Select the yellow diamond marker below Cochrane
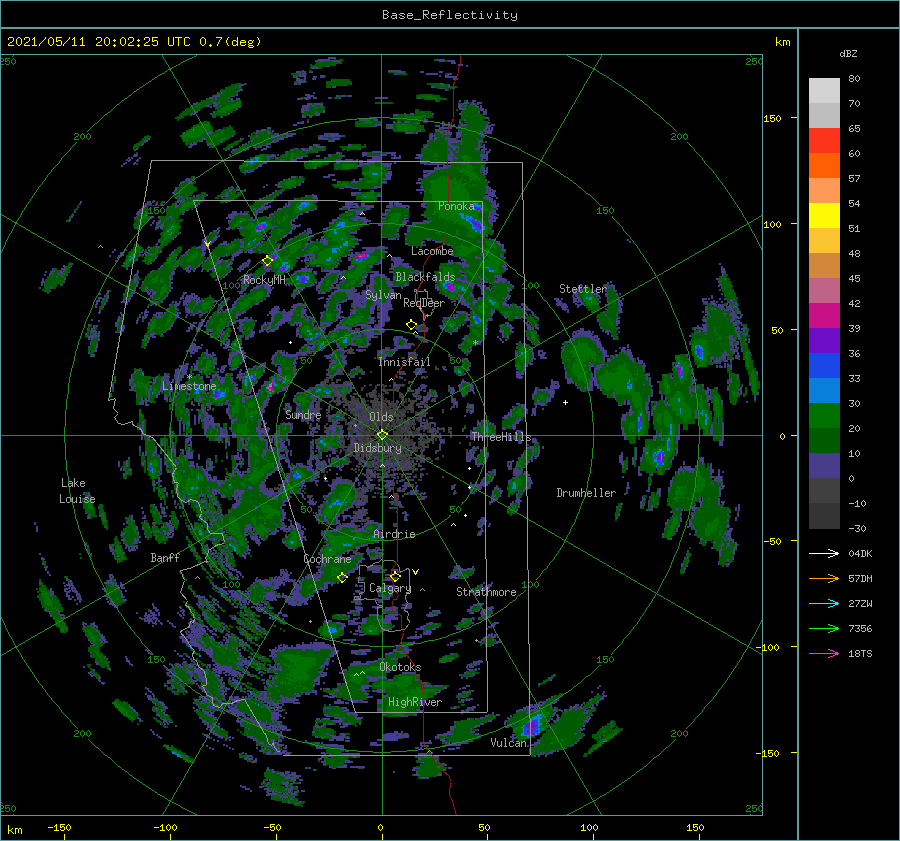The width and height of the screenshot is (900, 841). coord(342,578)
